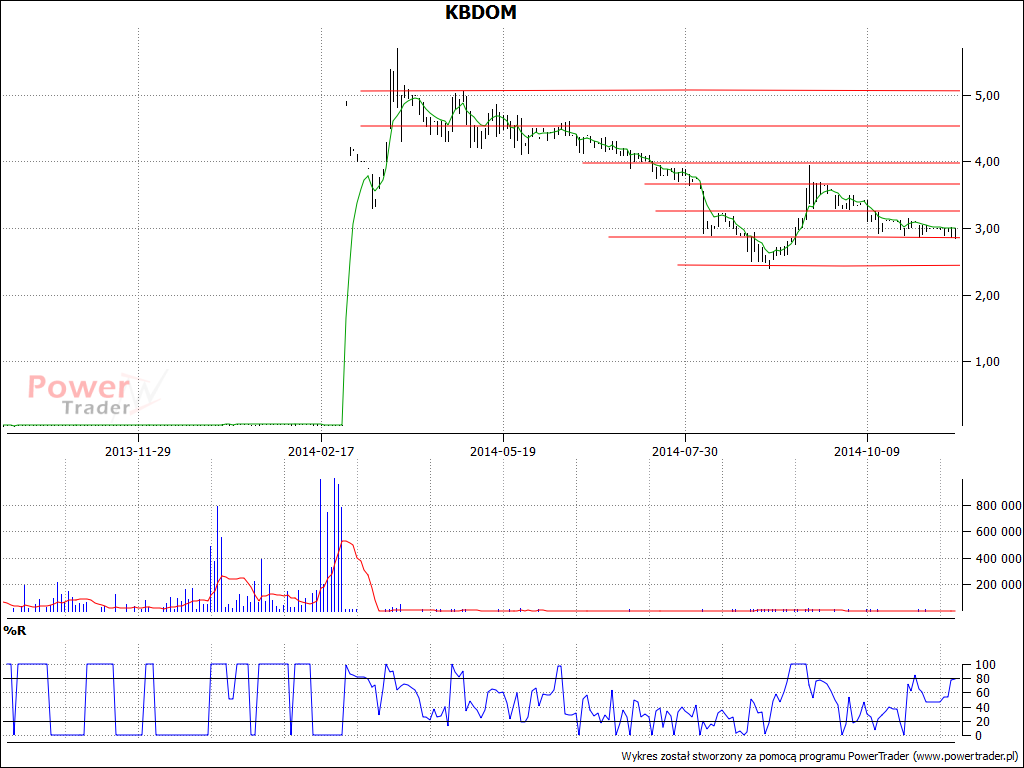
Task: Click the 1,00 price axis label
Action: click(x=987, y=361)
